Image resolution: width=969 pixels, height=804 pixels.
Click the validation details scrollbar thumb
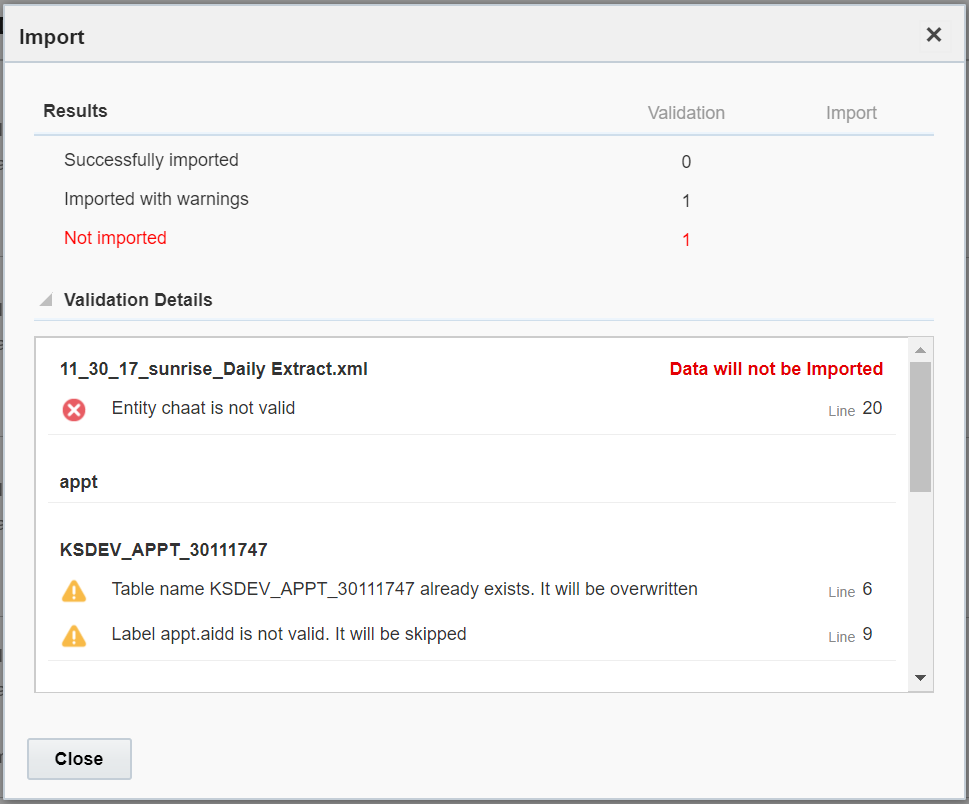pyautogui.click(x=920, y=425)
